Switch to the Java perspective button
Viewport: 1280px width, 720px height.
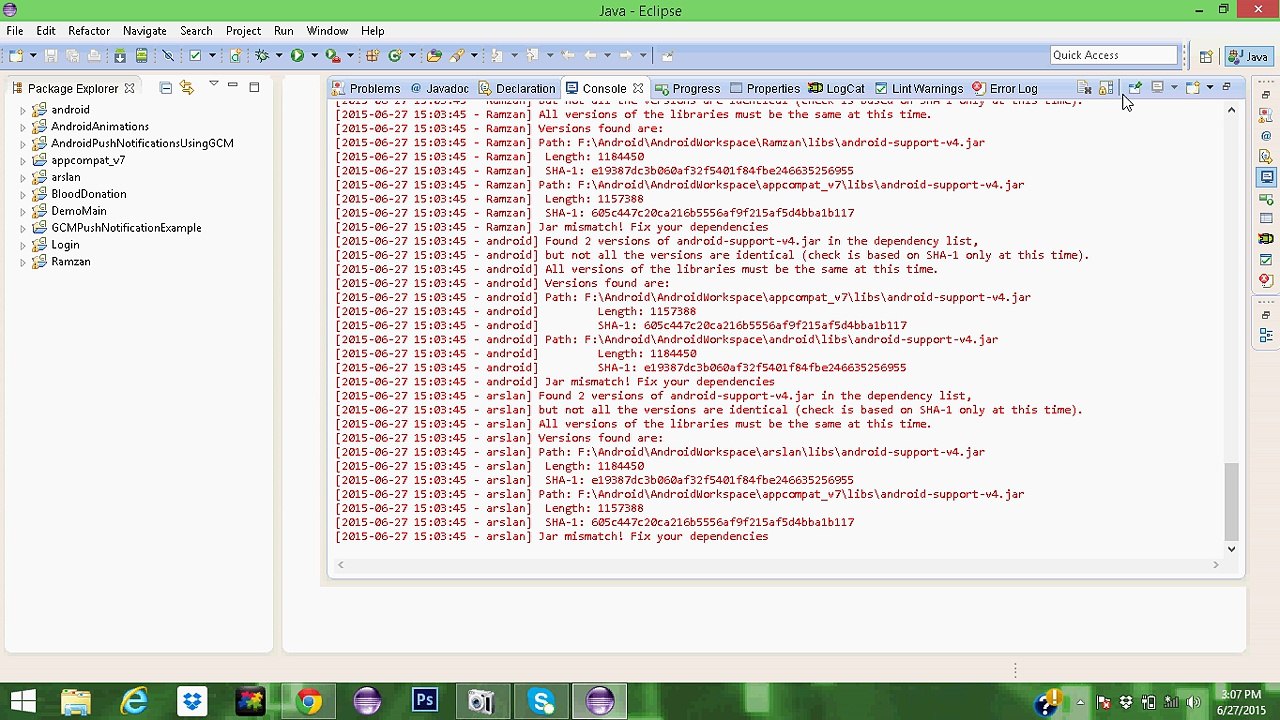click(1249, 56)
